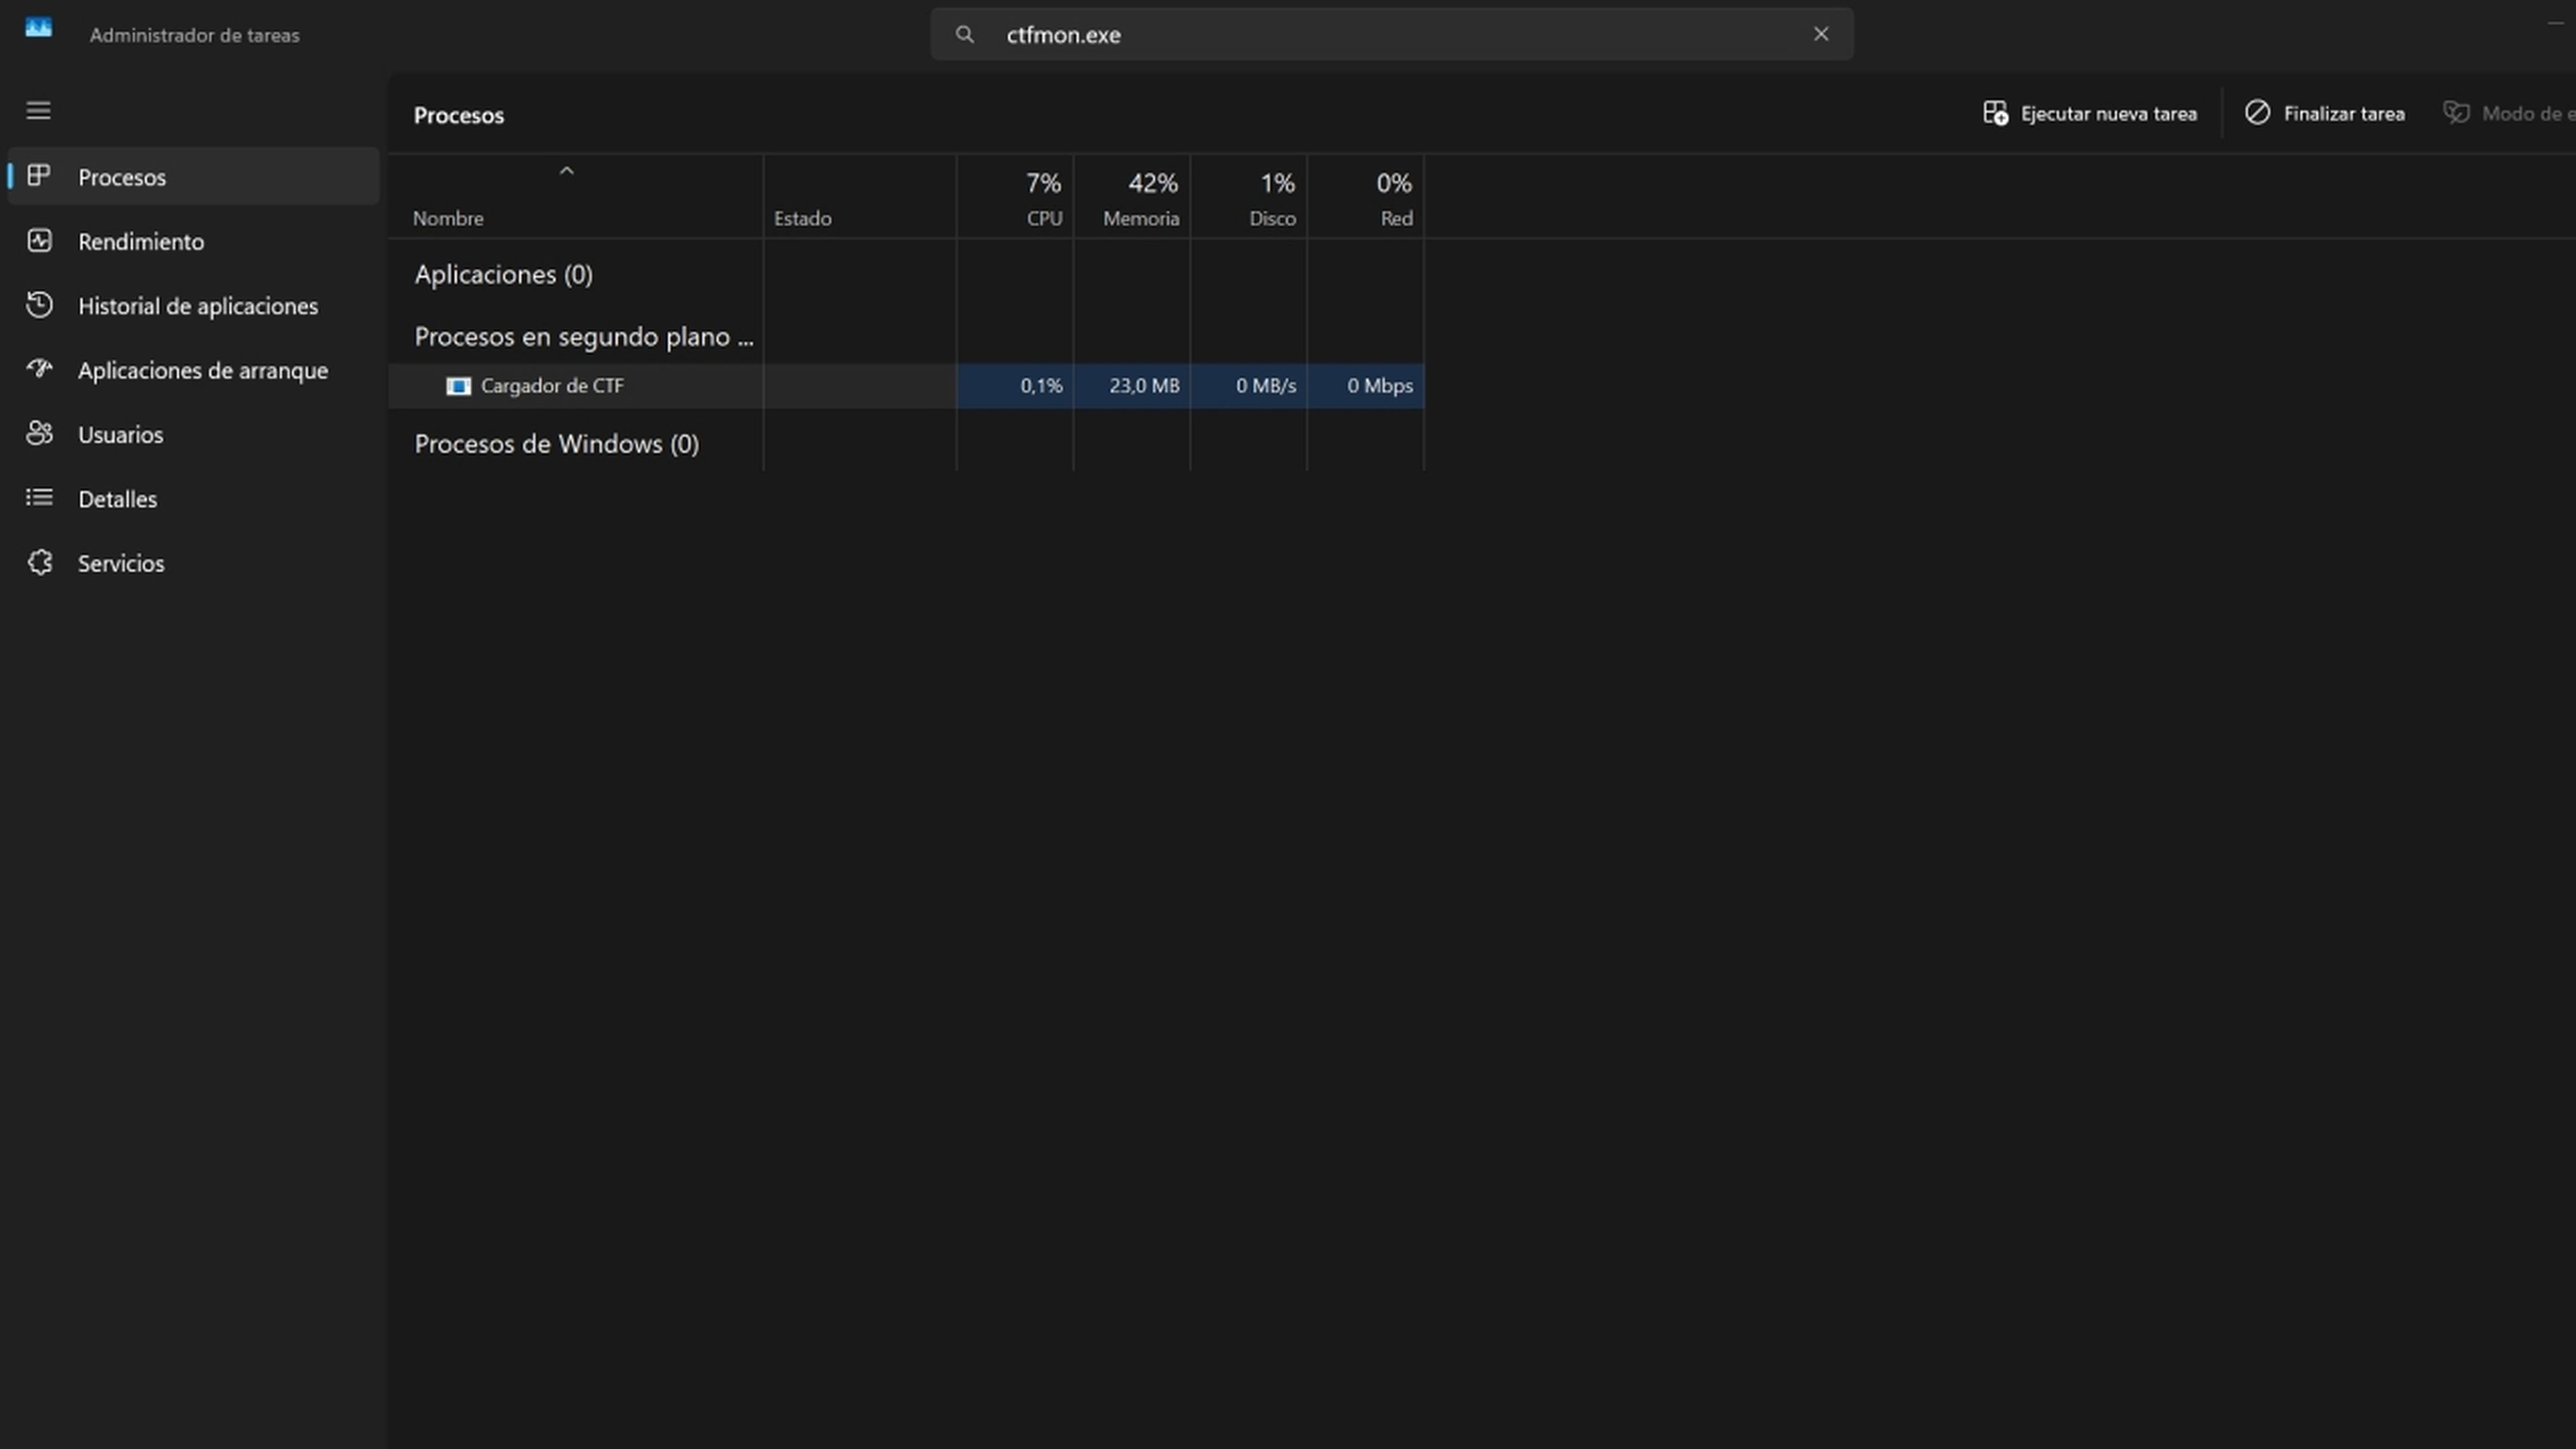Clear the ctfmon.exe search text
The image size is (2576, 1449).
(1821, 34)
